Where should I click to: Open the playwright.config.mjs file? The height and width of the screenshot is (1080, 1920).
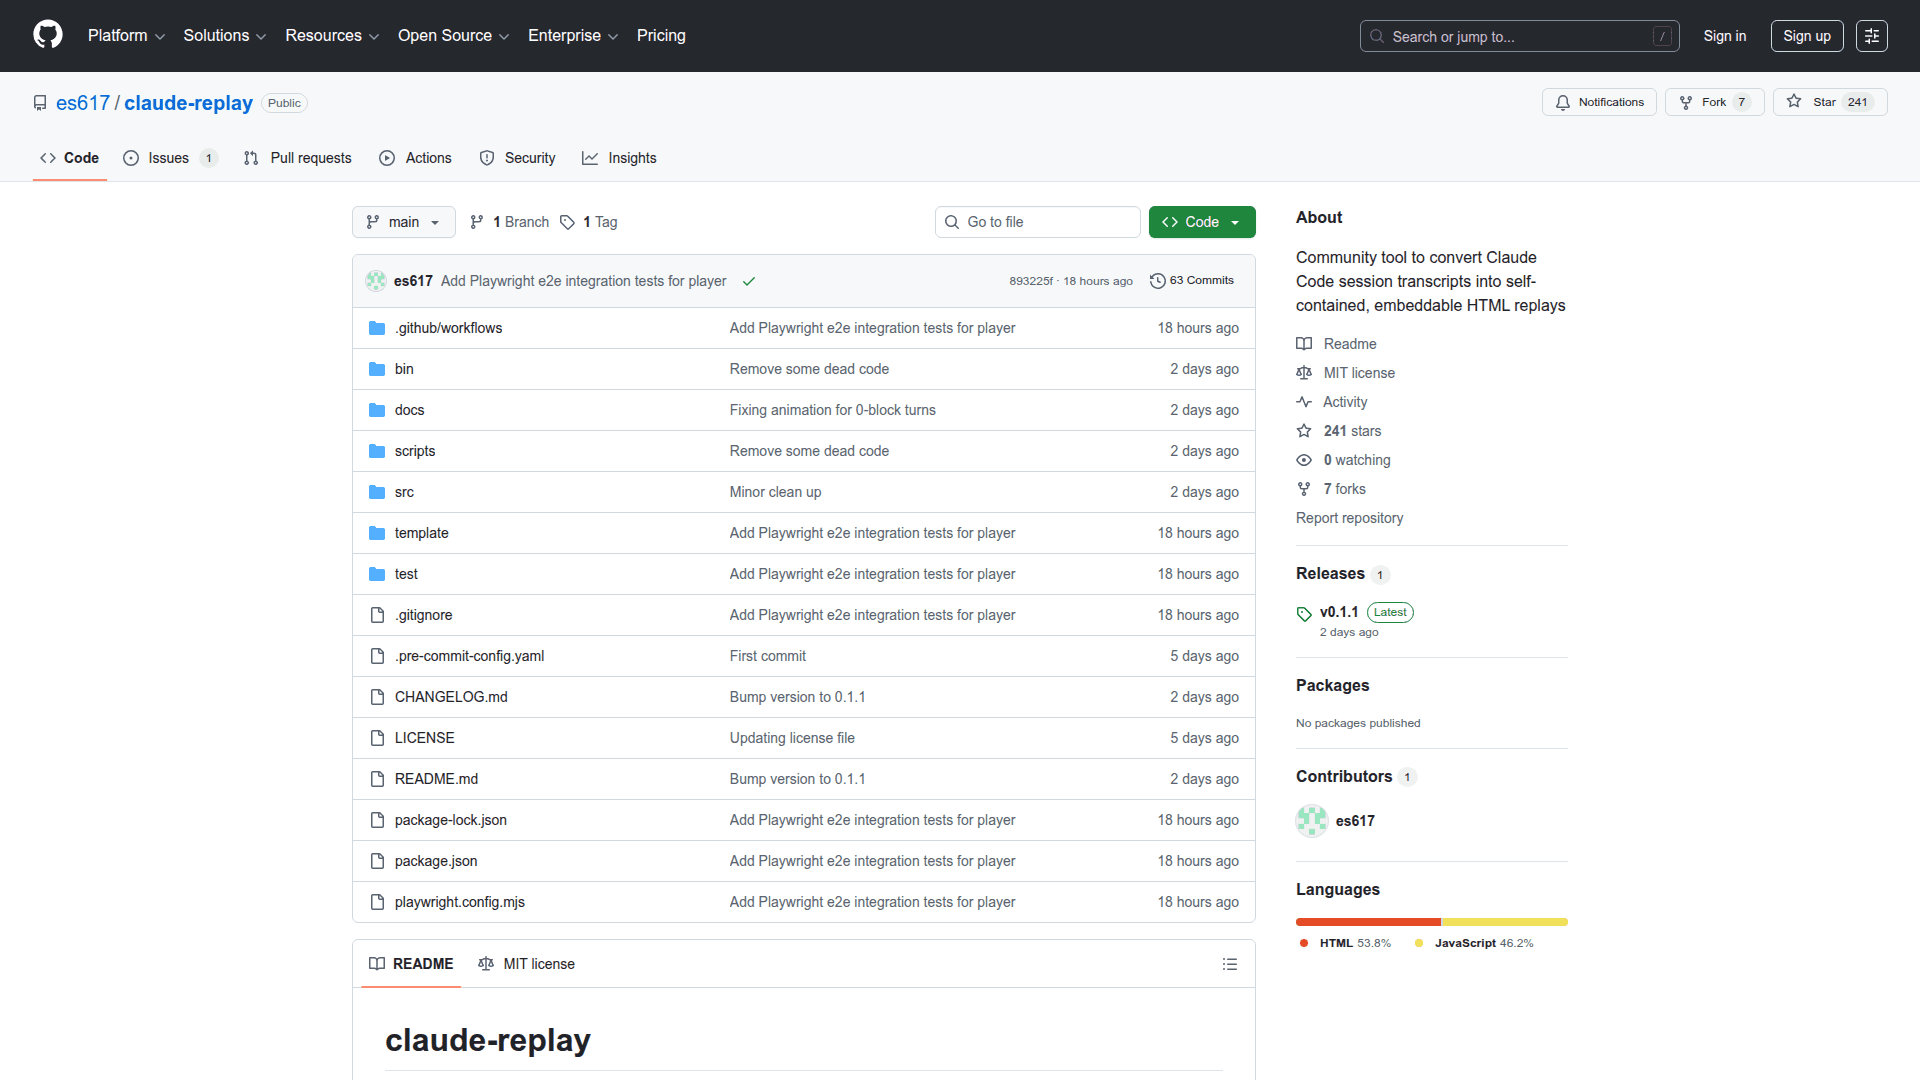click(459, 902)
